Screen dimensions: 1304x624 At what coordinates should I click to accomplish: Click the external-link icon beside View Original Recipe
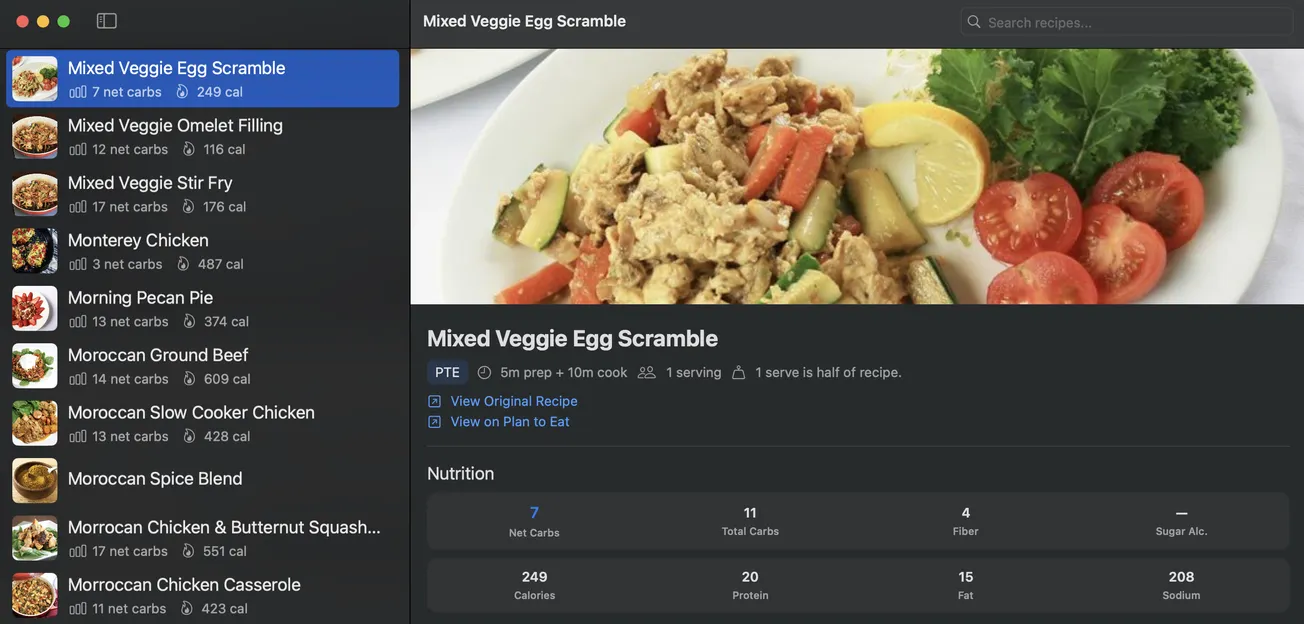pos(434,400)
